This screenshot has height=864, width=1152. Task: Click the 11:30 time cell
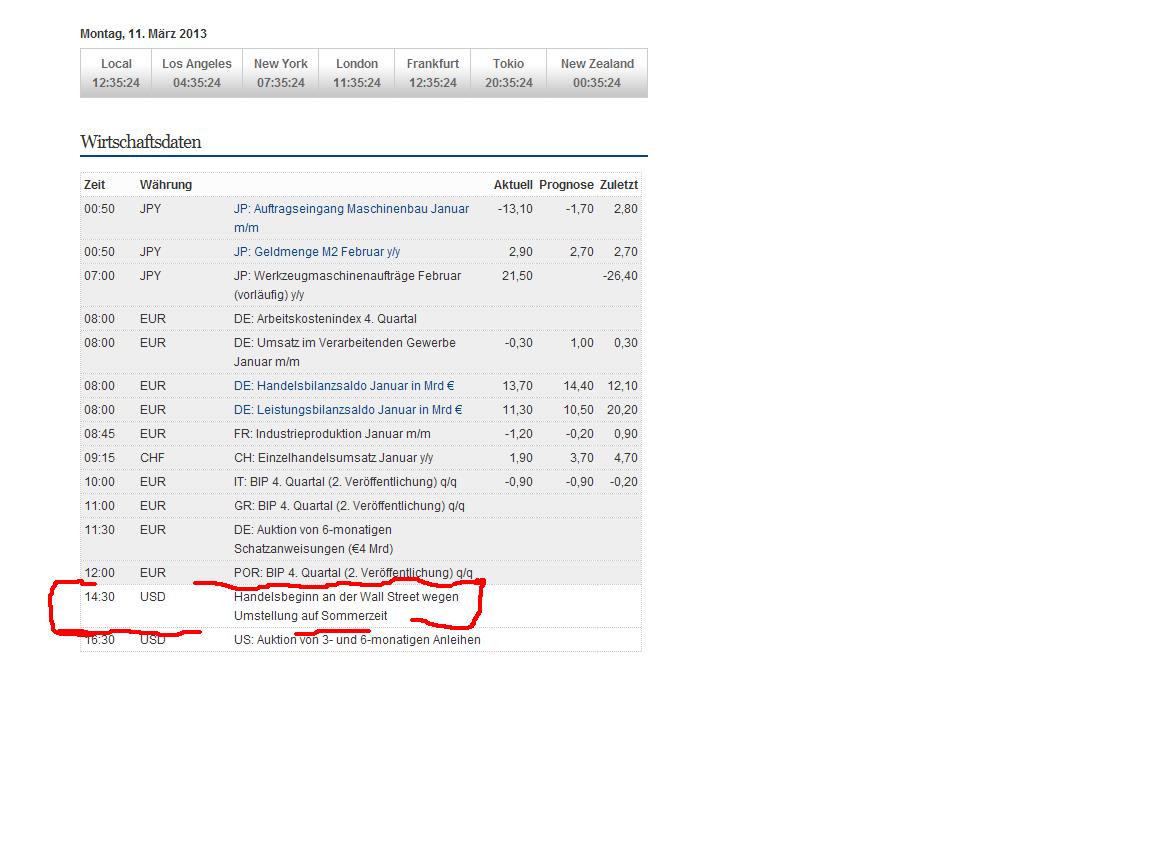pyautogui.click(x=99, y=530)
